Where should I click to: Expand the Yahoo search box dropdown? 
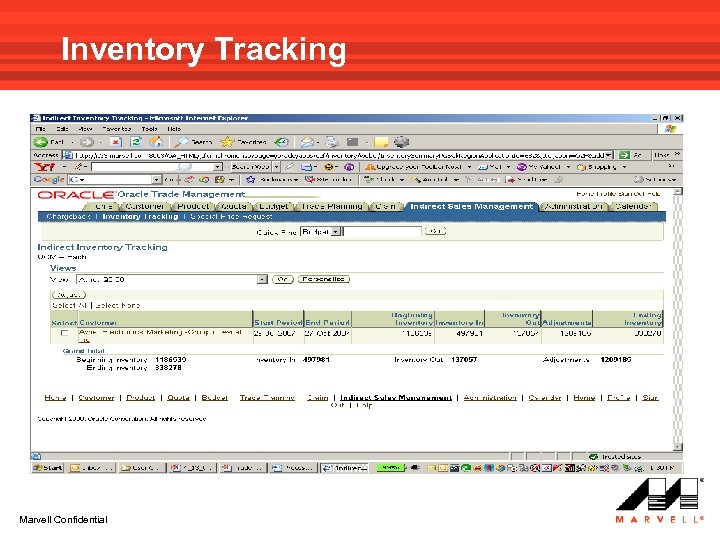point(218,167)
